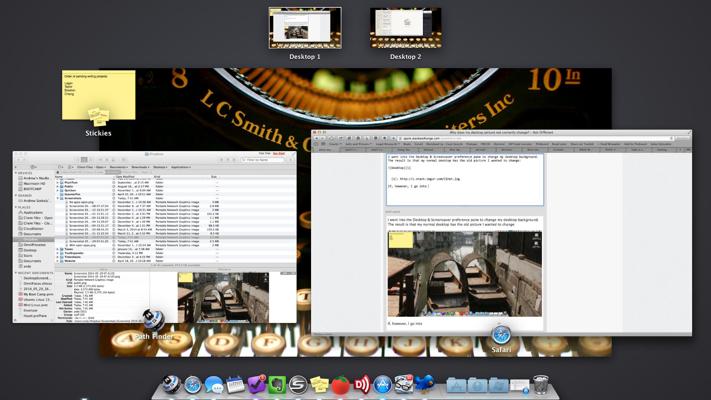The height and width of the screenshot is (400, 711).
Task: Launch the blue Twitter bird Dock icon
Action: (424, 385)
